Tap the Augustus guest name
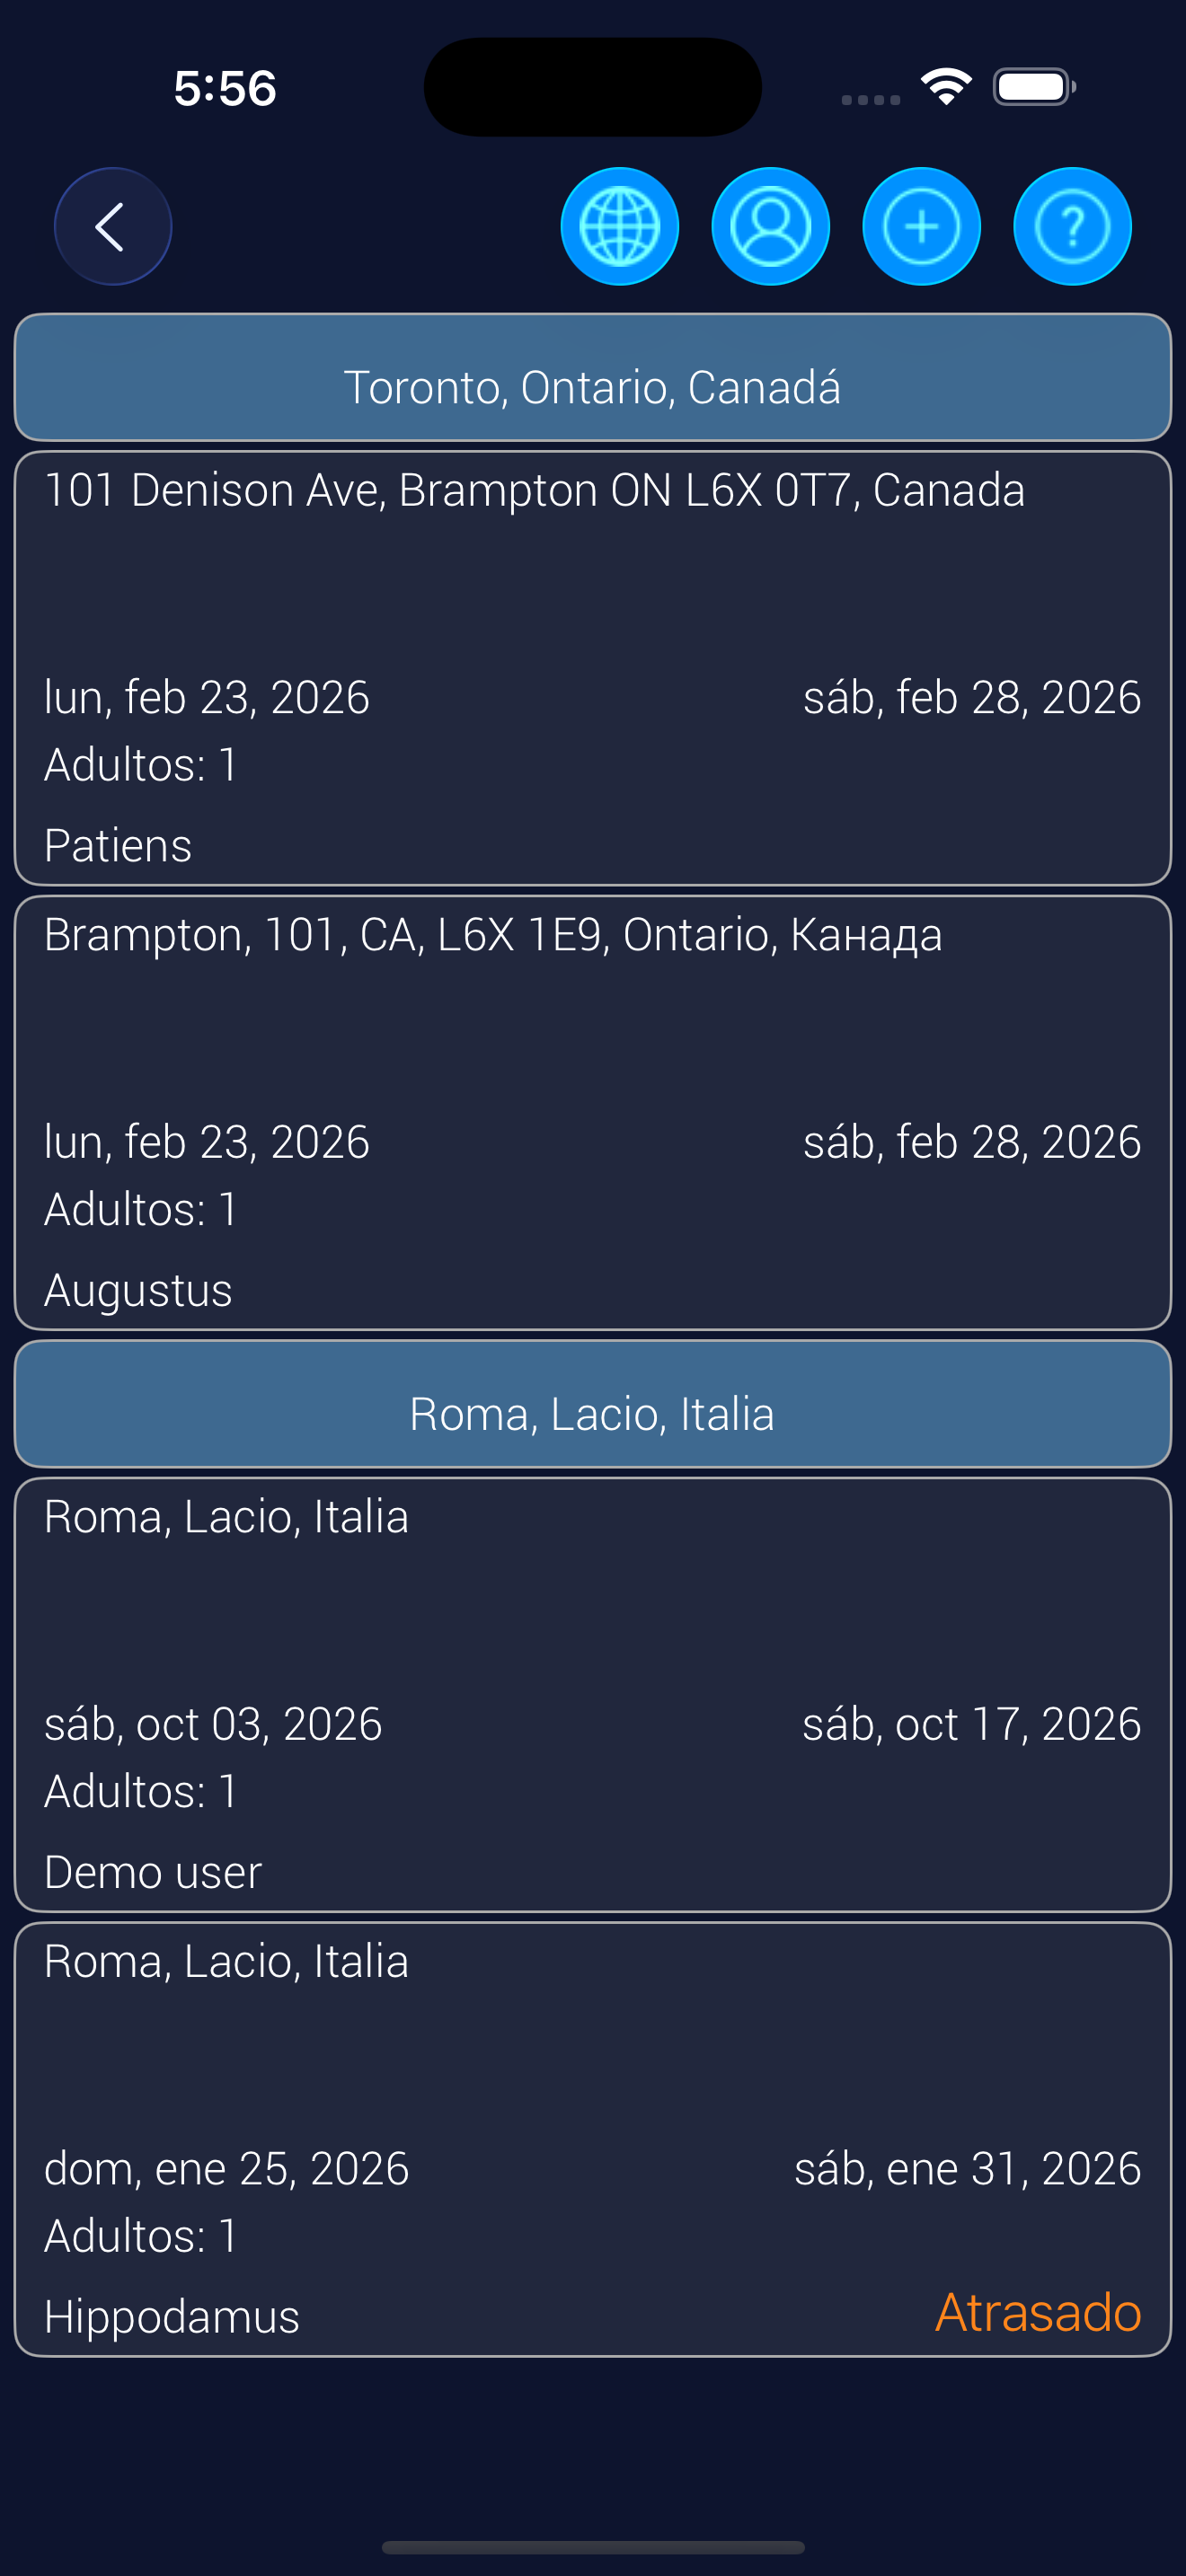The height and width of the screenshot is (2576, 1186). (138, 1290)
